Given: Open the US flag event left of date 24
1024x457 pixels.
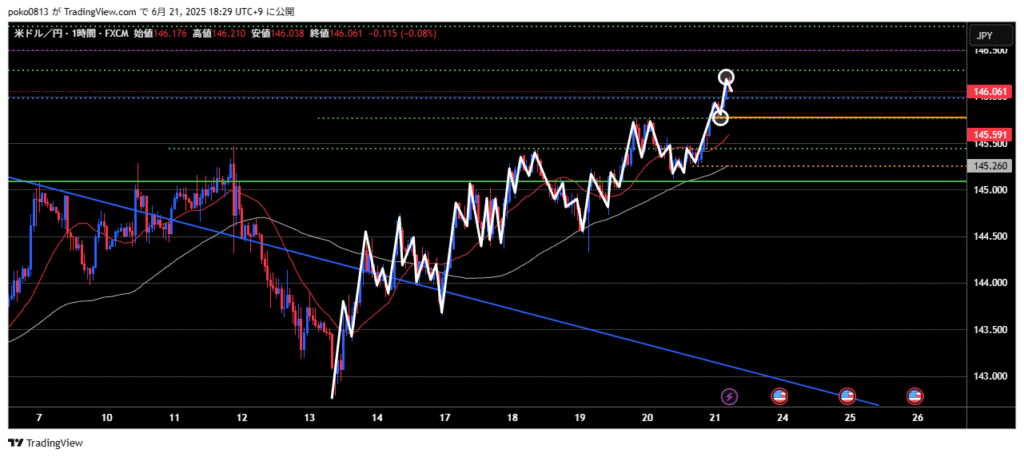Looking at the screenshot, I should (779, 396).
